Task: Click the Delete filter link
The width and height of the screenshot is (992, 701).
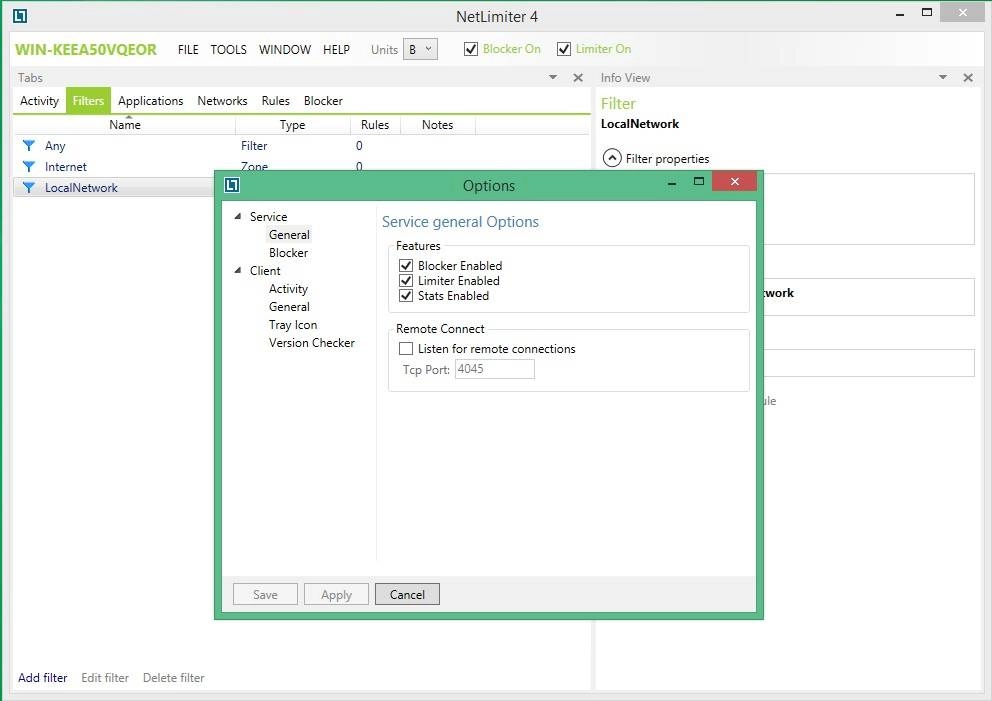Action: click(x=173, y=678)
